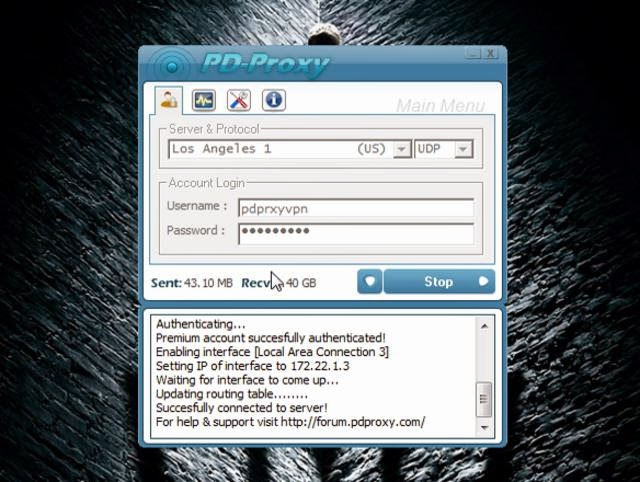
Task: Open the settings tools tab icon
Action: pos(239,100)
